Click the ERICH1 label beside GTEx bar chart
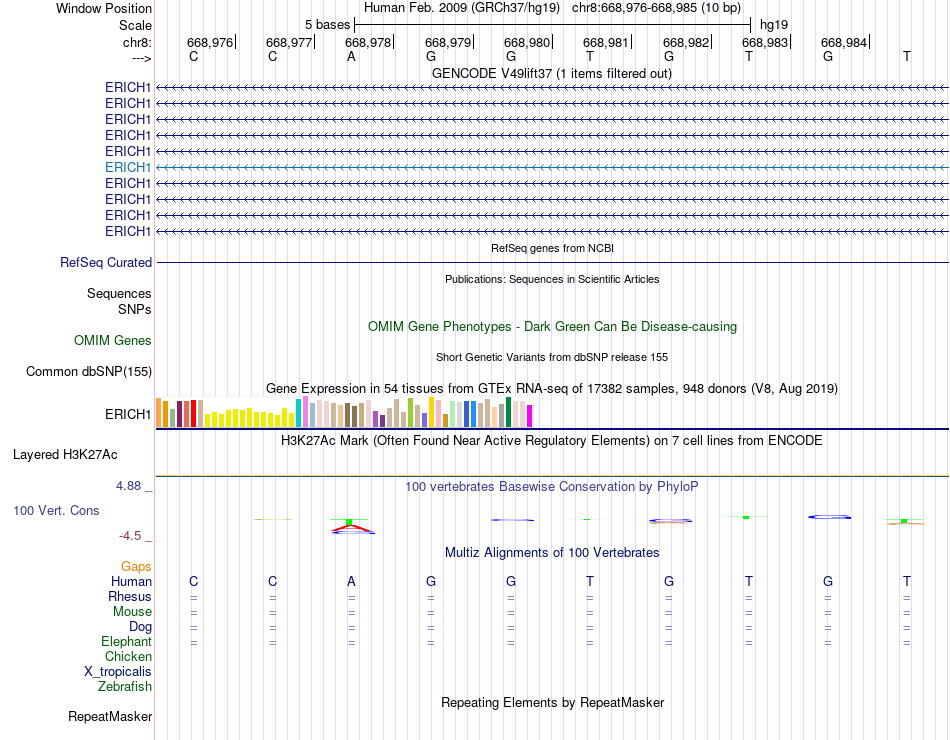This screenshot has width=950, height=740. (x=128, y=415)
